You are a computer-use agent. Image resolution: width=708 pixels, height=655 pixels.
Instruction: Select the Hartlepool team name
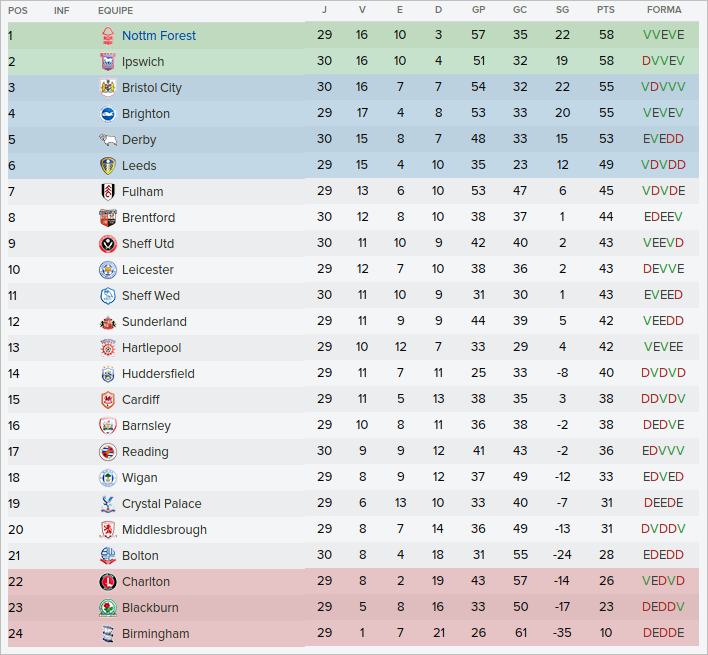coord(151,348)
